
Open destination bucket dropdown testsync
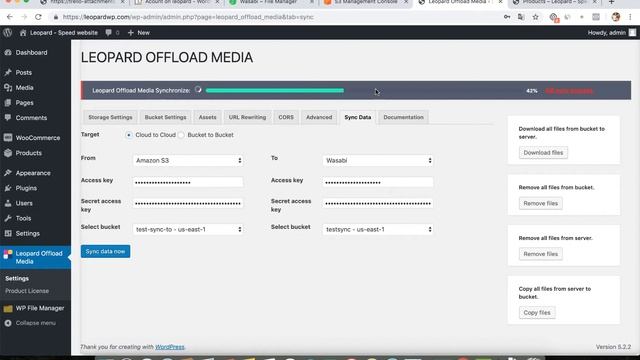click(x=378, y=229)
